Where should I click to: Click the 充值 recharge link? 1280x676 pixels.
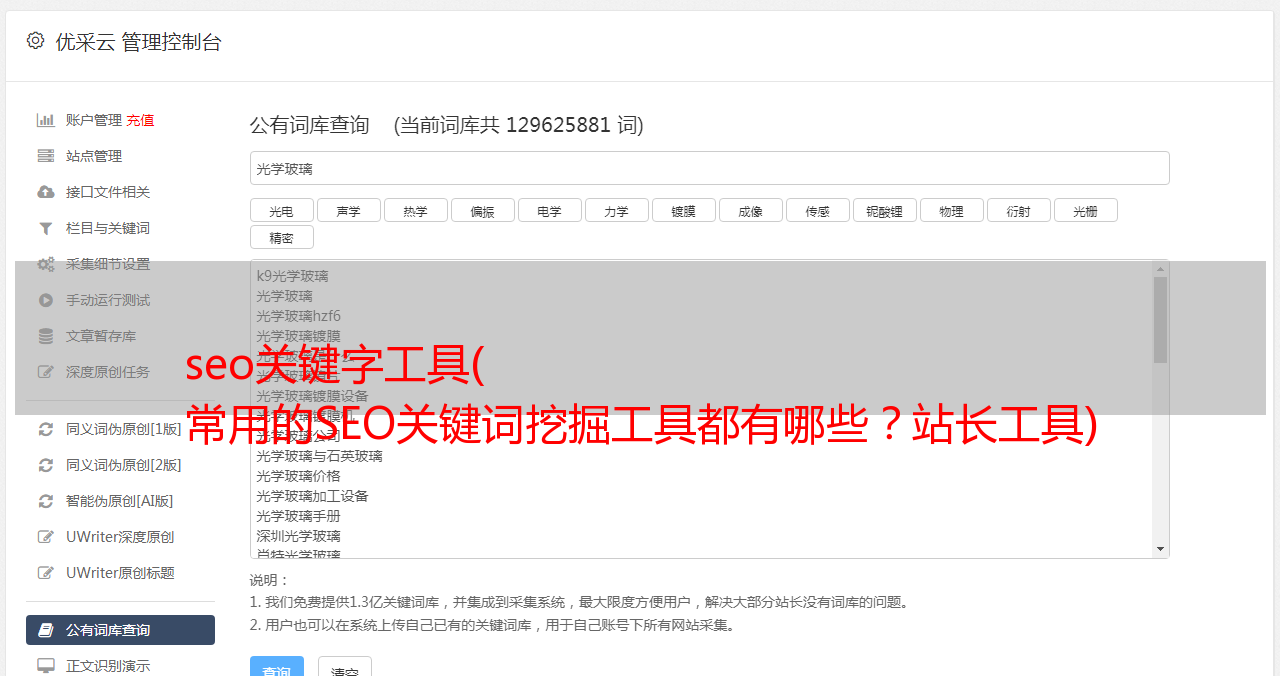coord(140,120)
